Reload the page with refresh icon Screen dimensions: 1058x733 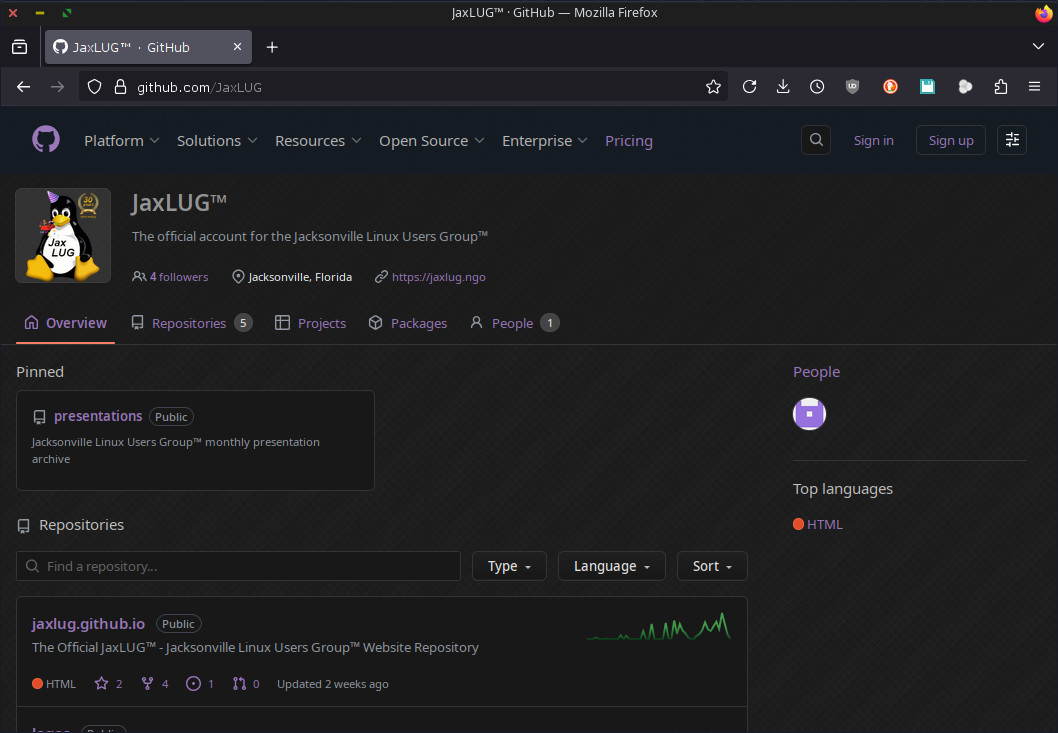(749, 86)
